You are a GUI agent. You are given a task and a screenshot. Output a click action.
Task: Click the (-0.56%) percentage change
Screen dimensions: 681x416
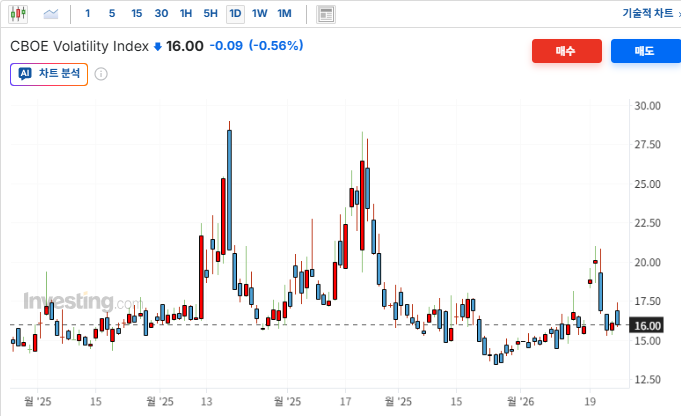[x=276, y=46]
